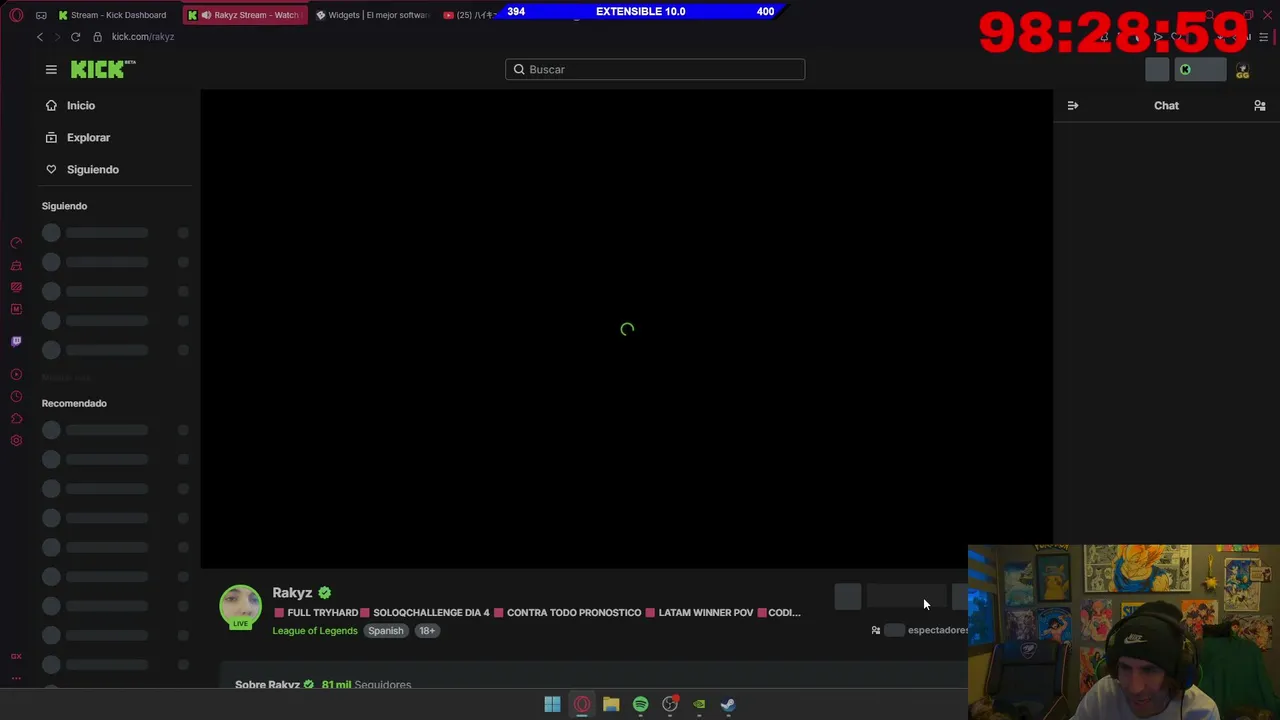
Task: Click the Twitch icon in Opera sidebar
Action: [x=16, y=341]
